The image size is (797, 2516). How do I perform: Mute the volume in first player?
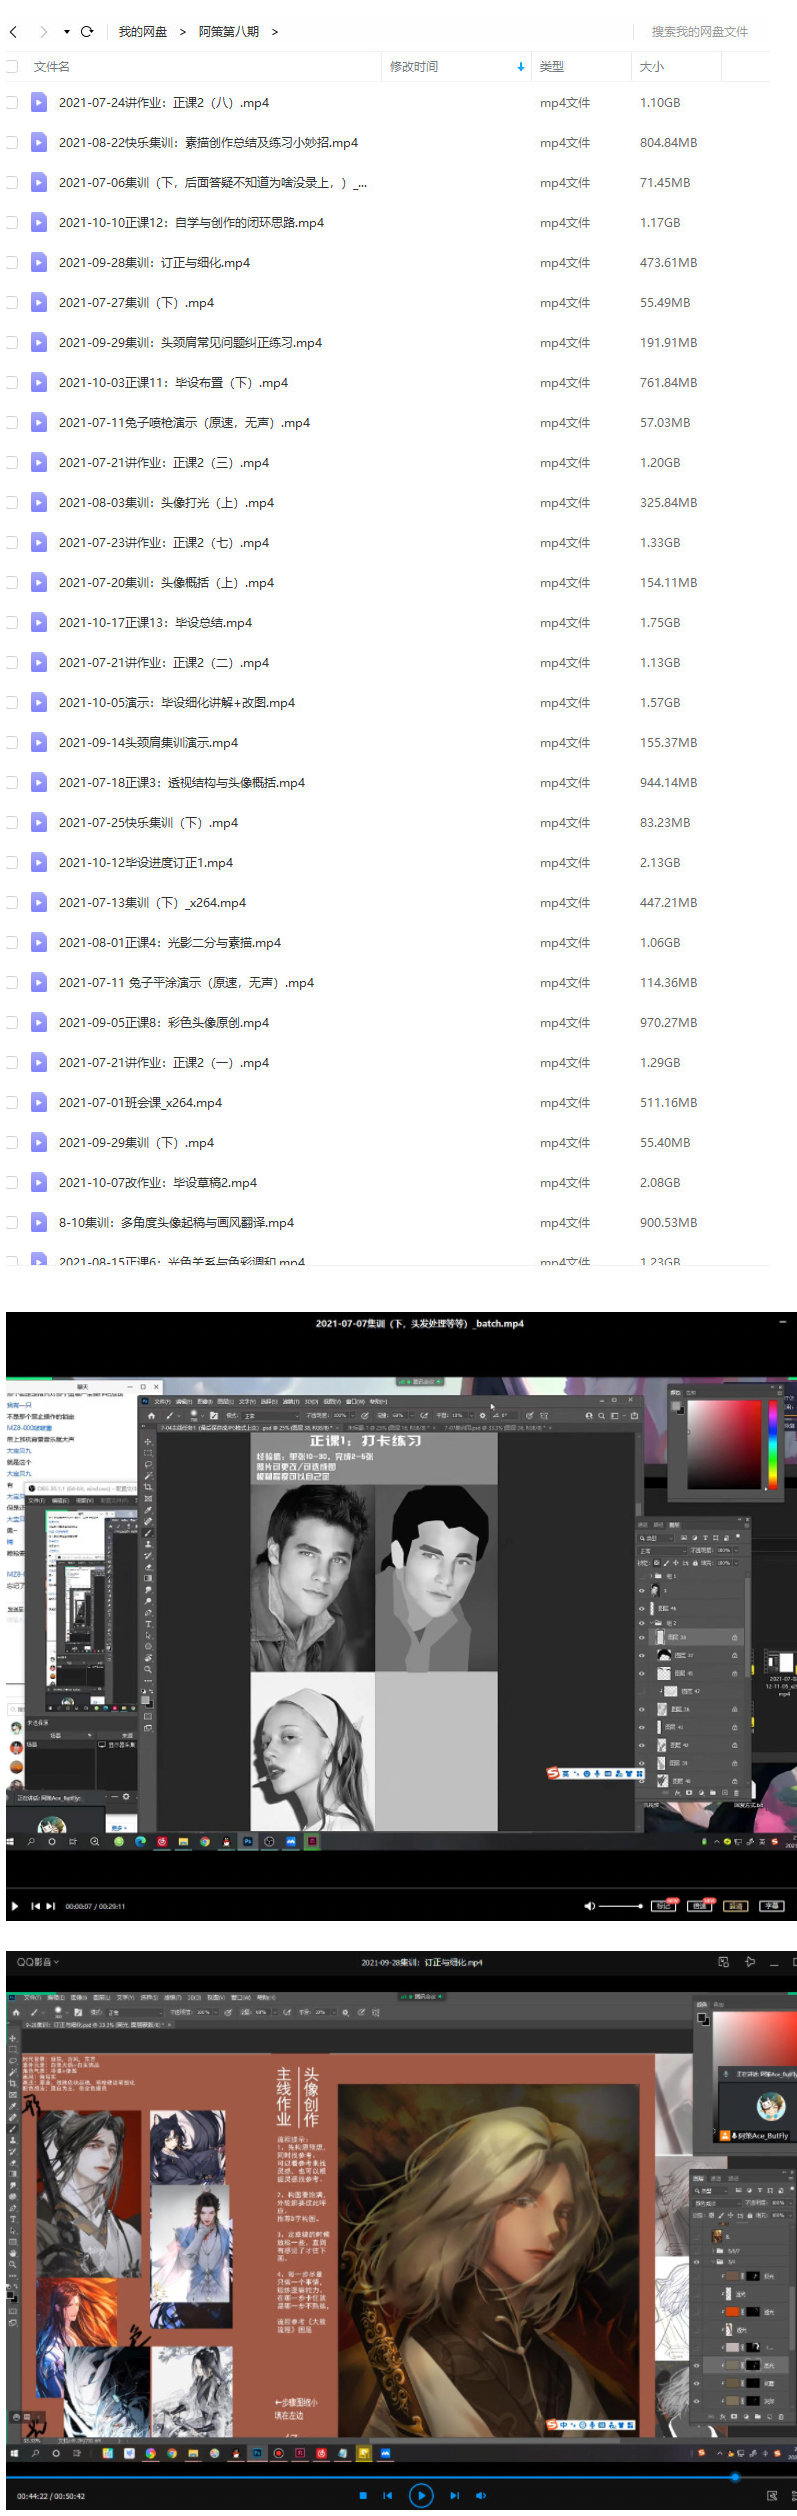click(589, 1906)
